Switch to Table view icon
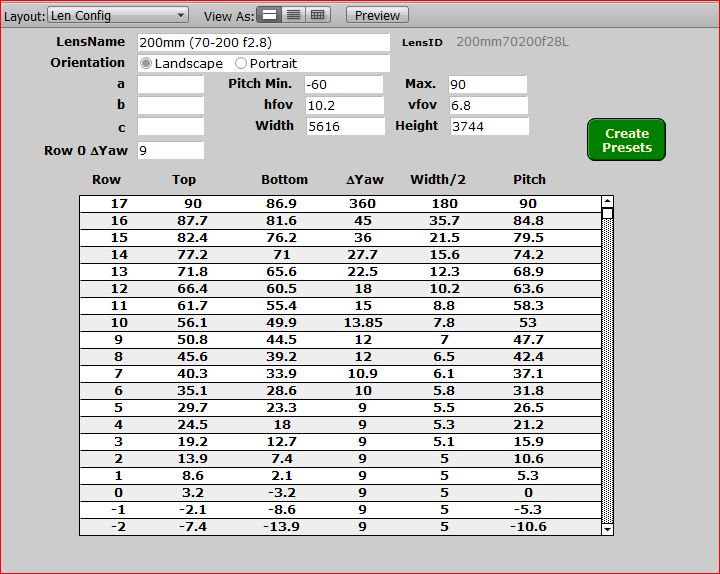This screenshot has height=574, width=720. (x=318, y=15)
